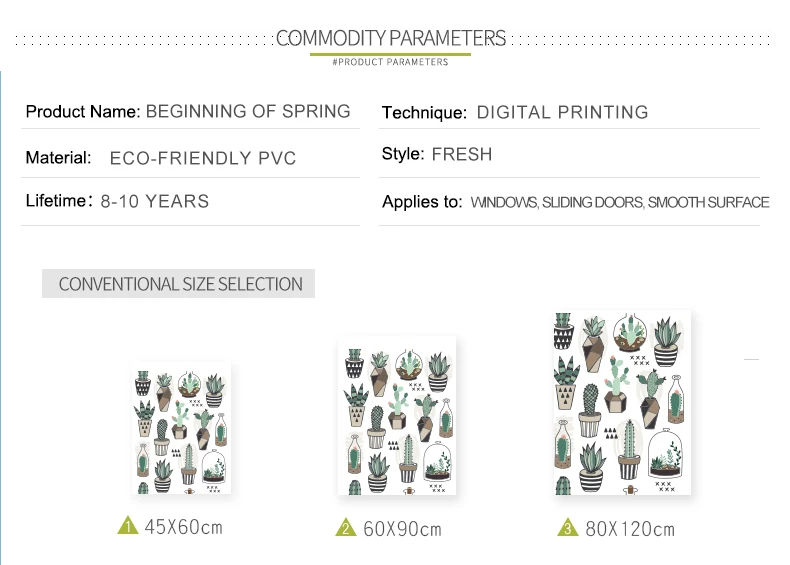Click the Commodity Parameters heading
This screenshot has height=565, width=790.
pyautogui.click(x=391, y=38)
